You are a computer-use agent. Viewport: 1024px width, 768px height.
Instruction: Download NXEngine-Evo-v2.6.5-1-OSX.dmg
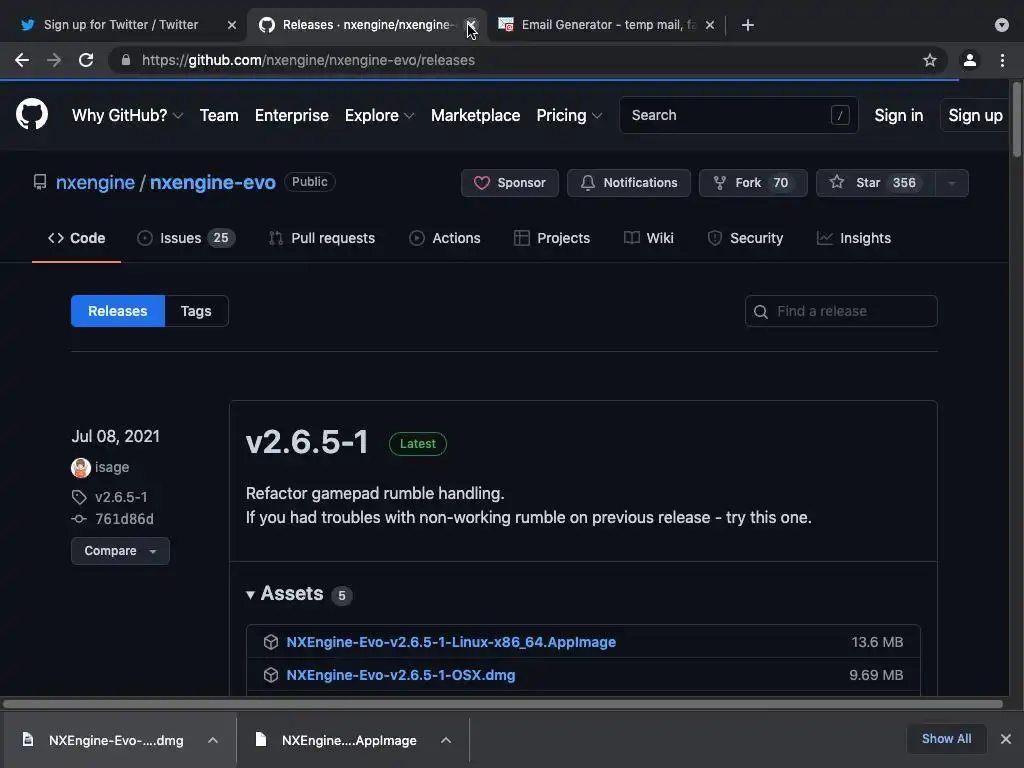[401, 675]
